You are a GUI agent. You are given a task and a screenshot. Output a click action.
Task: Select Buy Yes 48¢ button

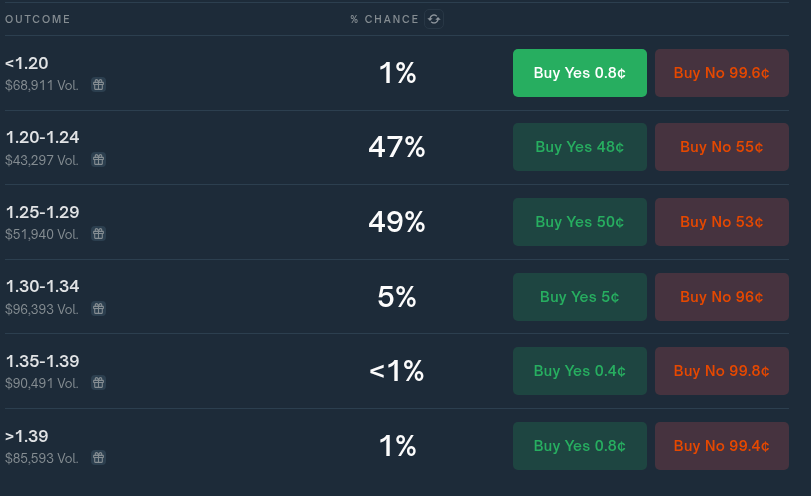(580, 147)
